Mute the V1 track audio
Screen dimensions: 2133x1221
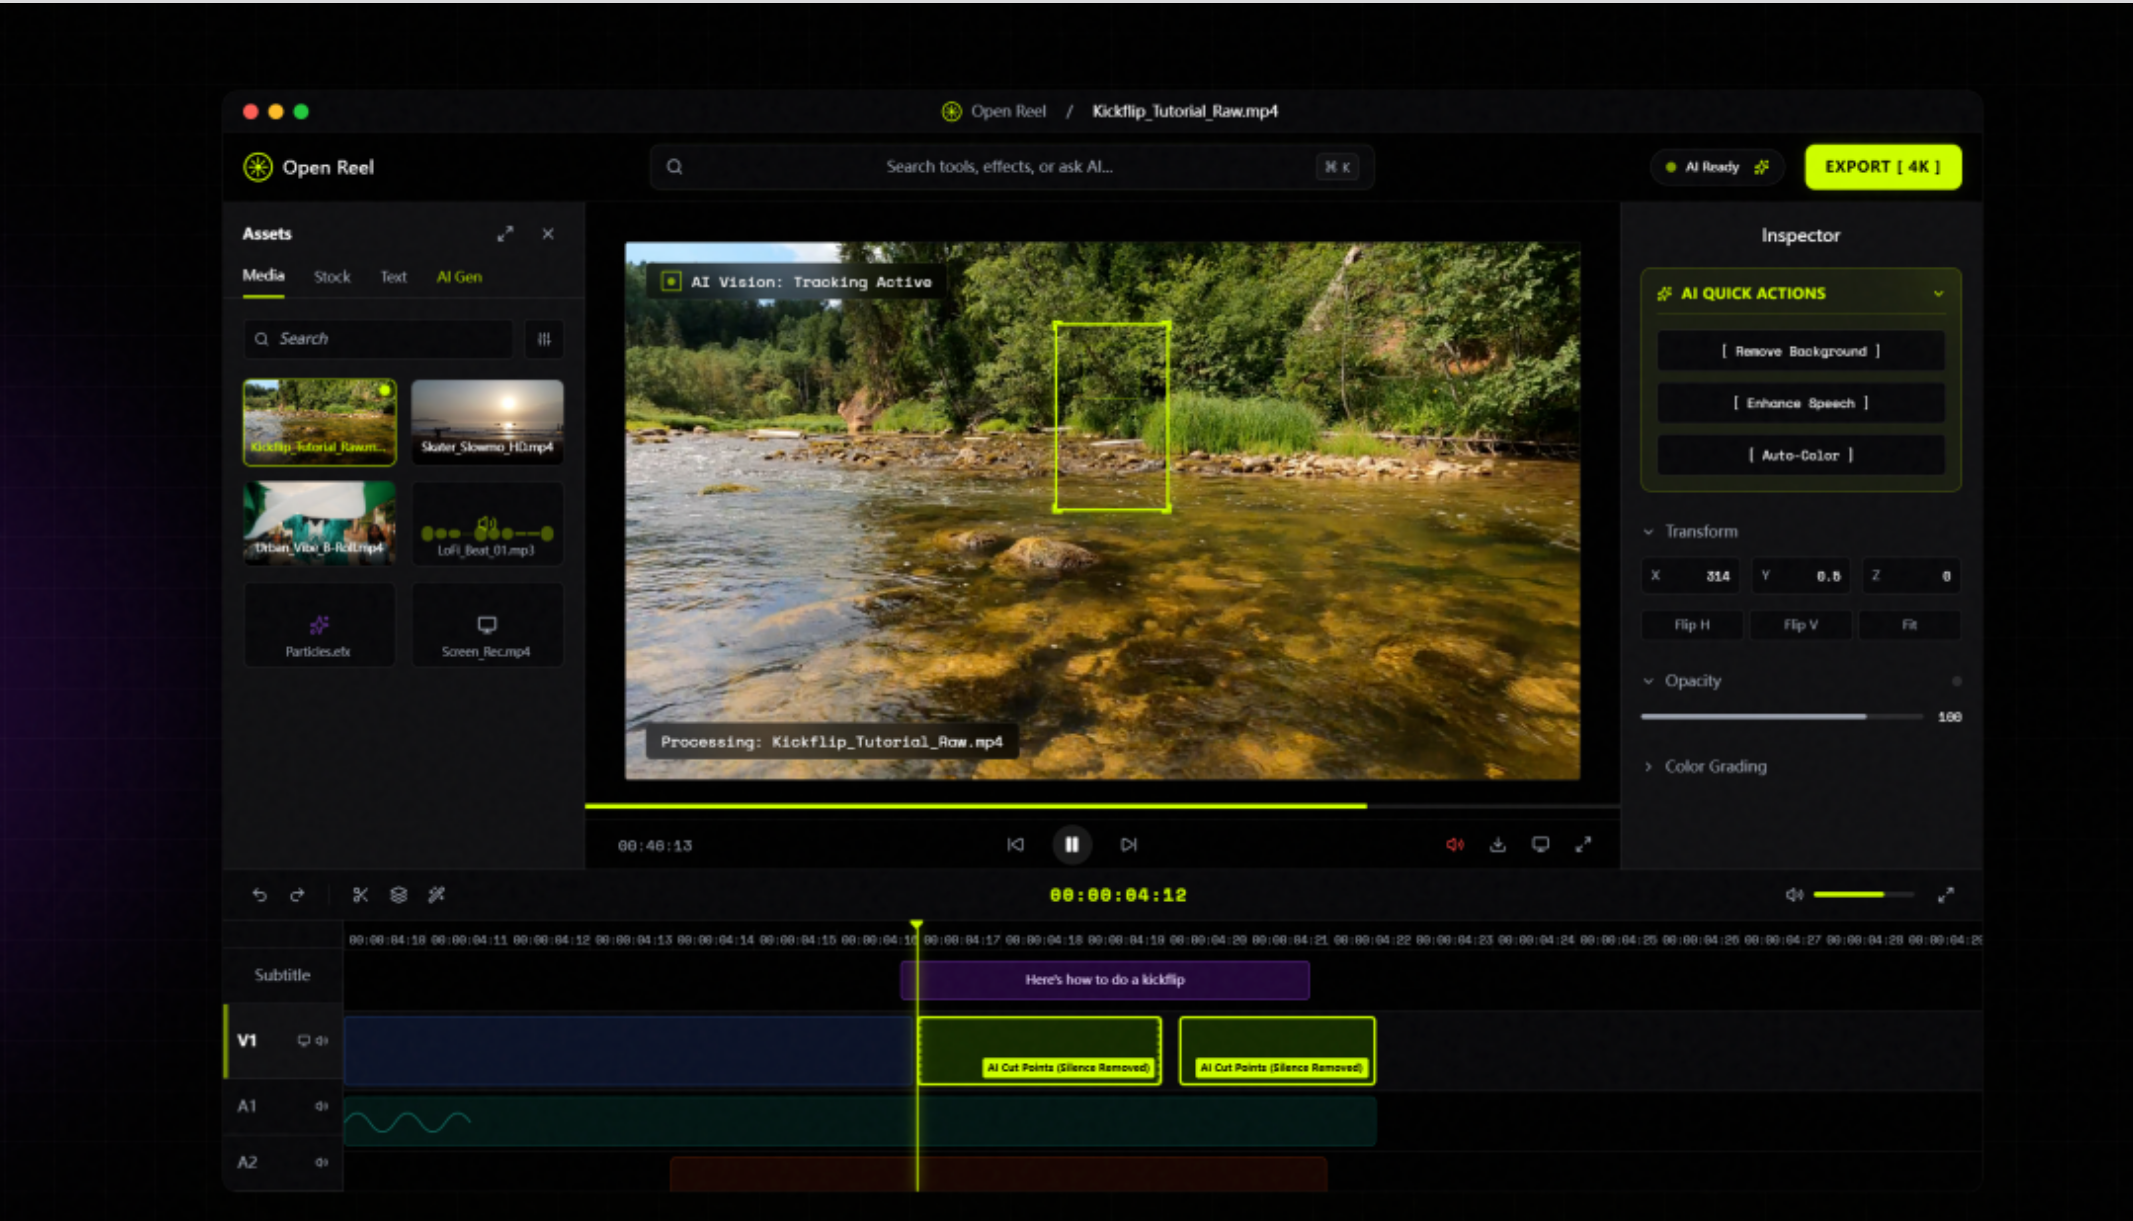(x=322, y=1041)
